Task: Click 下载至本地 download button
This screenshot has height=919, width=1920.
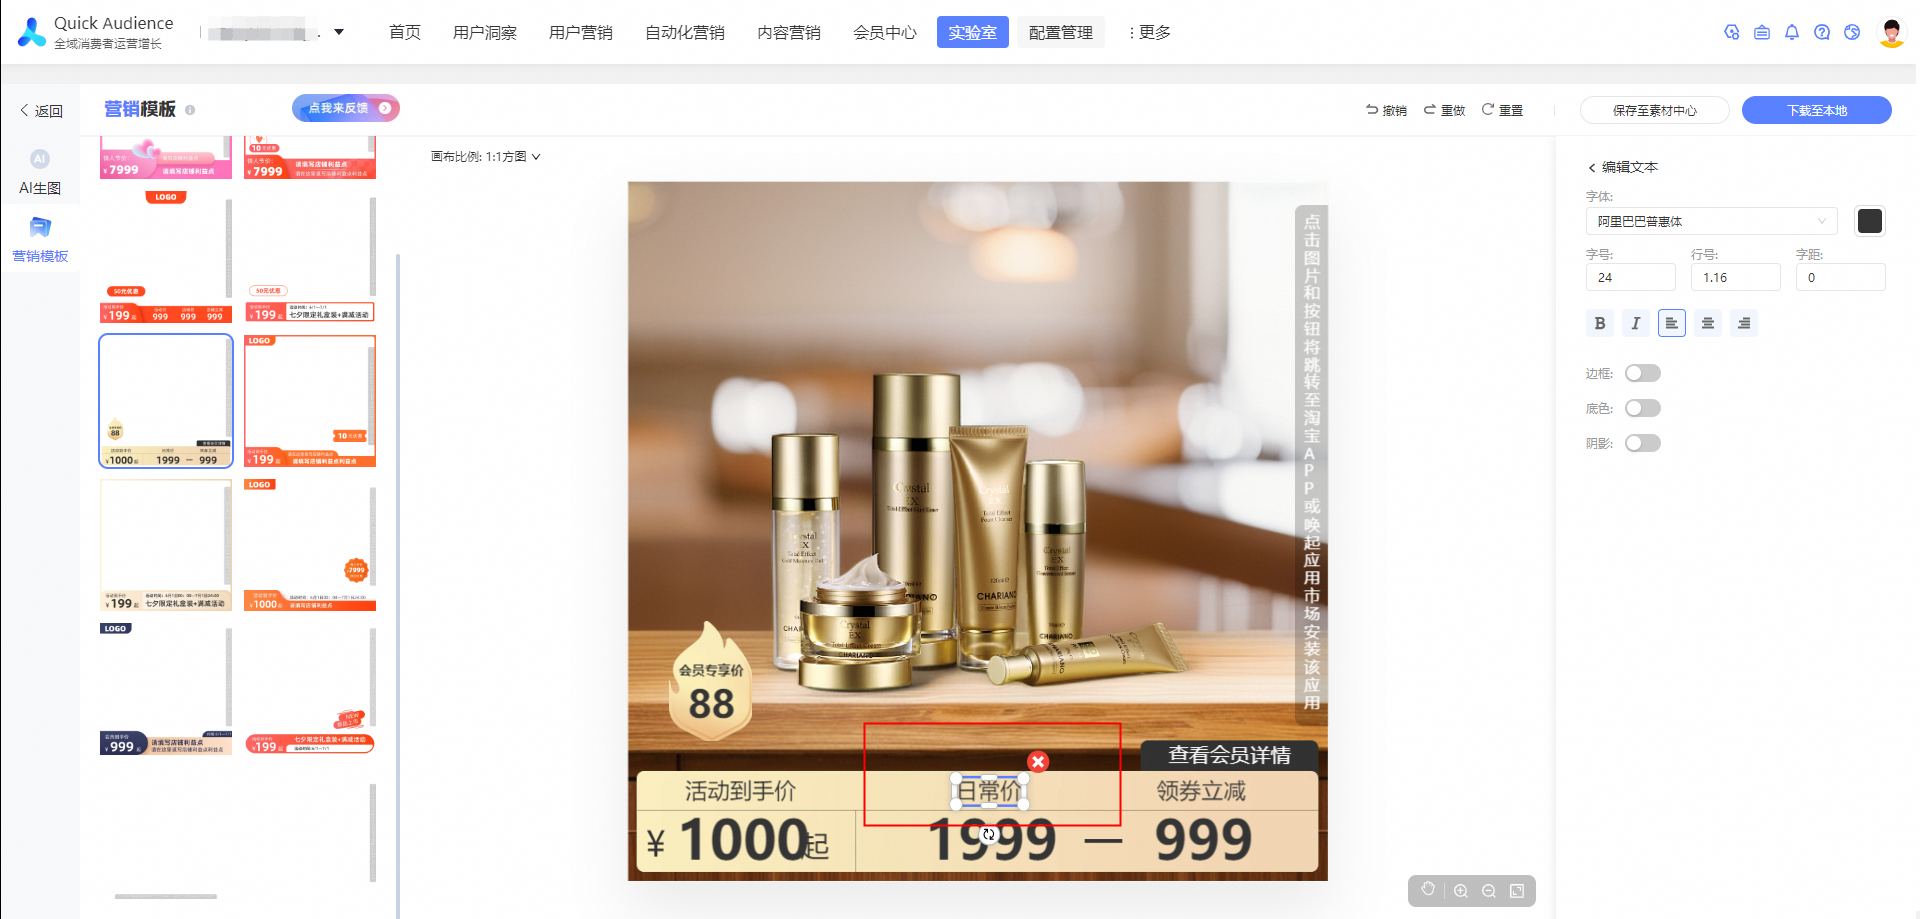Action: click(1817, 110)
